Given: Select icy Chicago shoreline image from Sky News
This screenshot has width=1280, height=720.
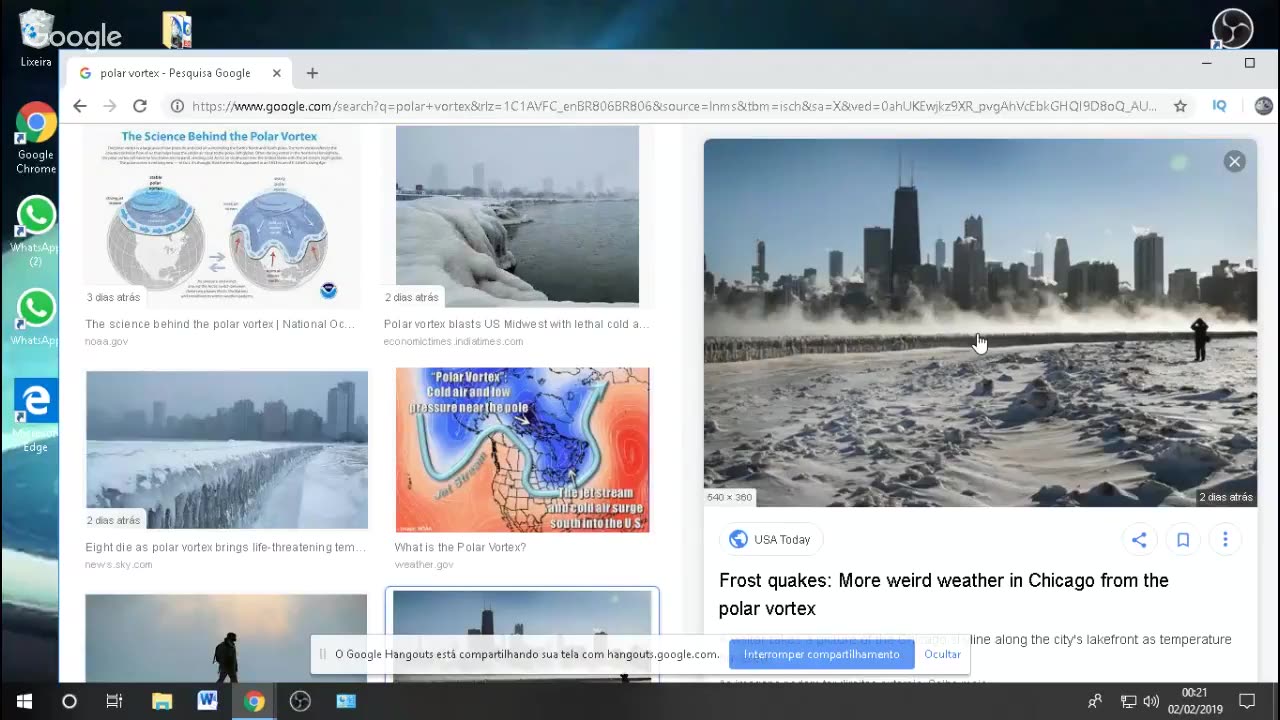Looking at the screenshot, I should pyautogui.click(x=226, y=450).
